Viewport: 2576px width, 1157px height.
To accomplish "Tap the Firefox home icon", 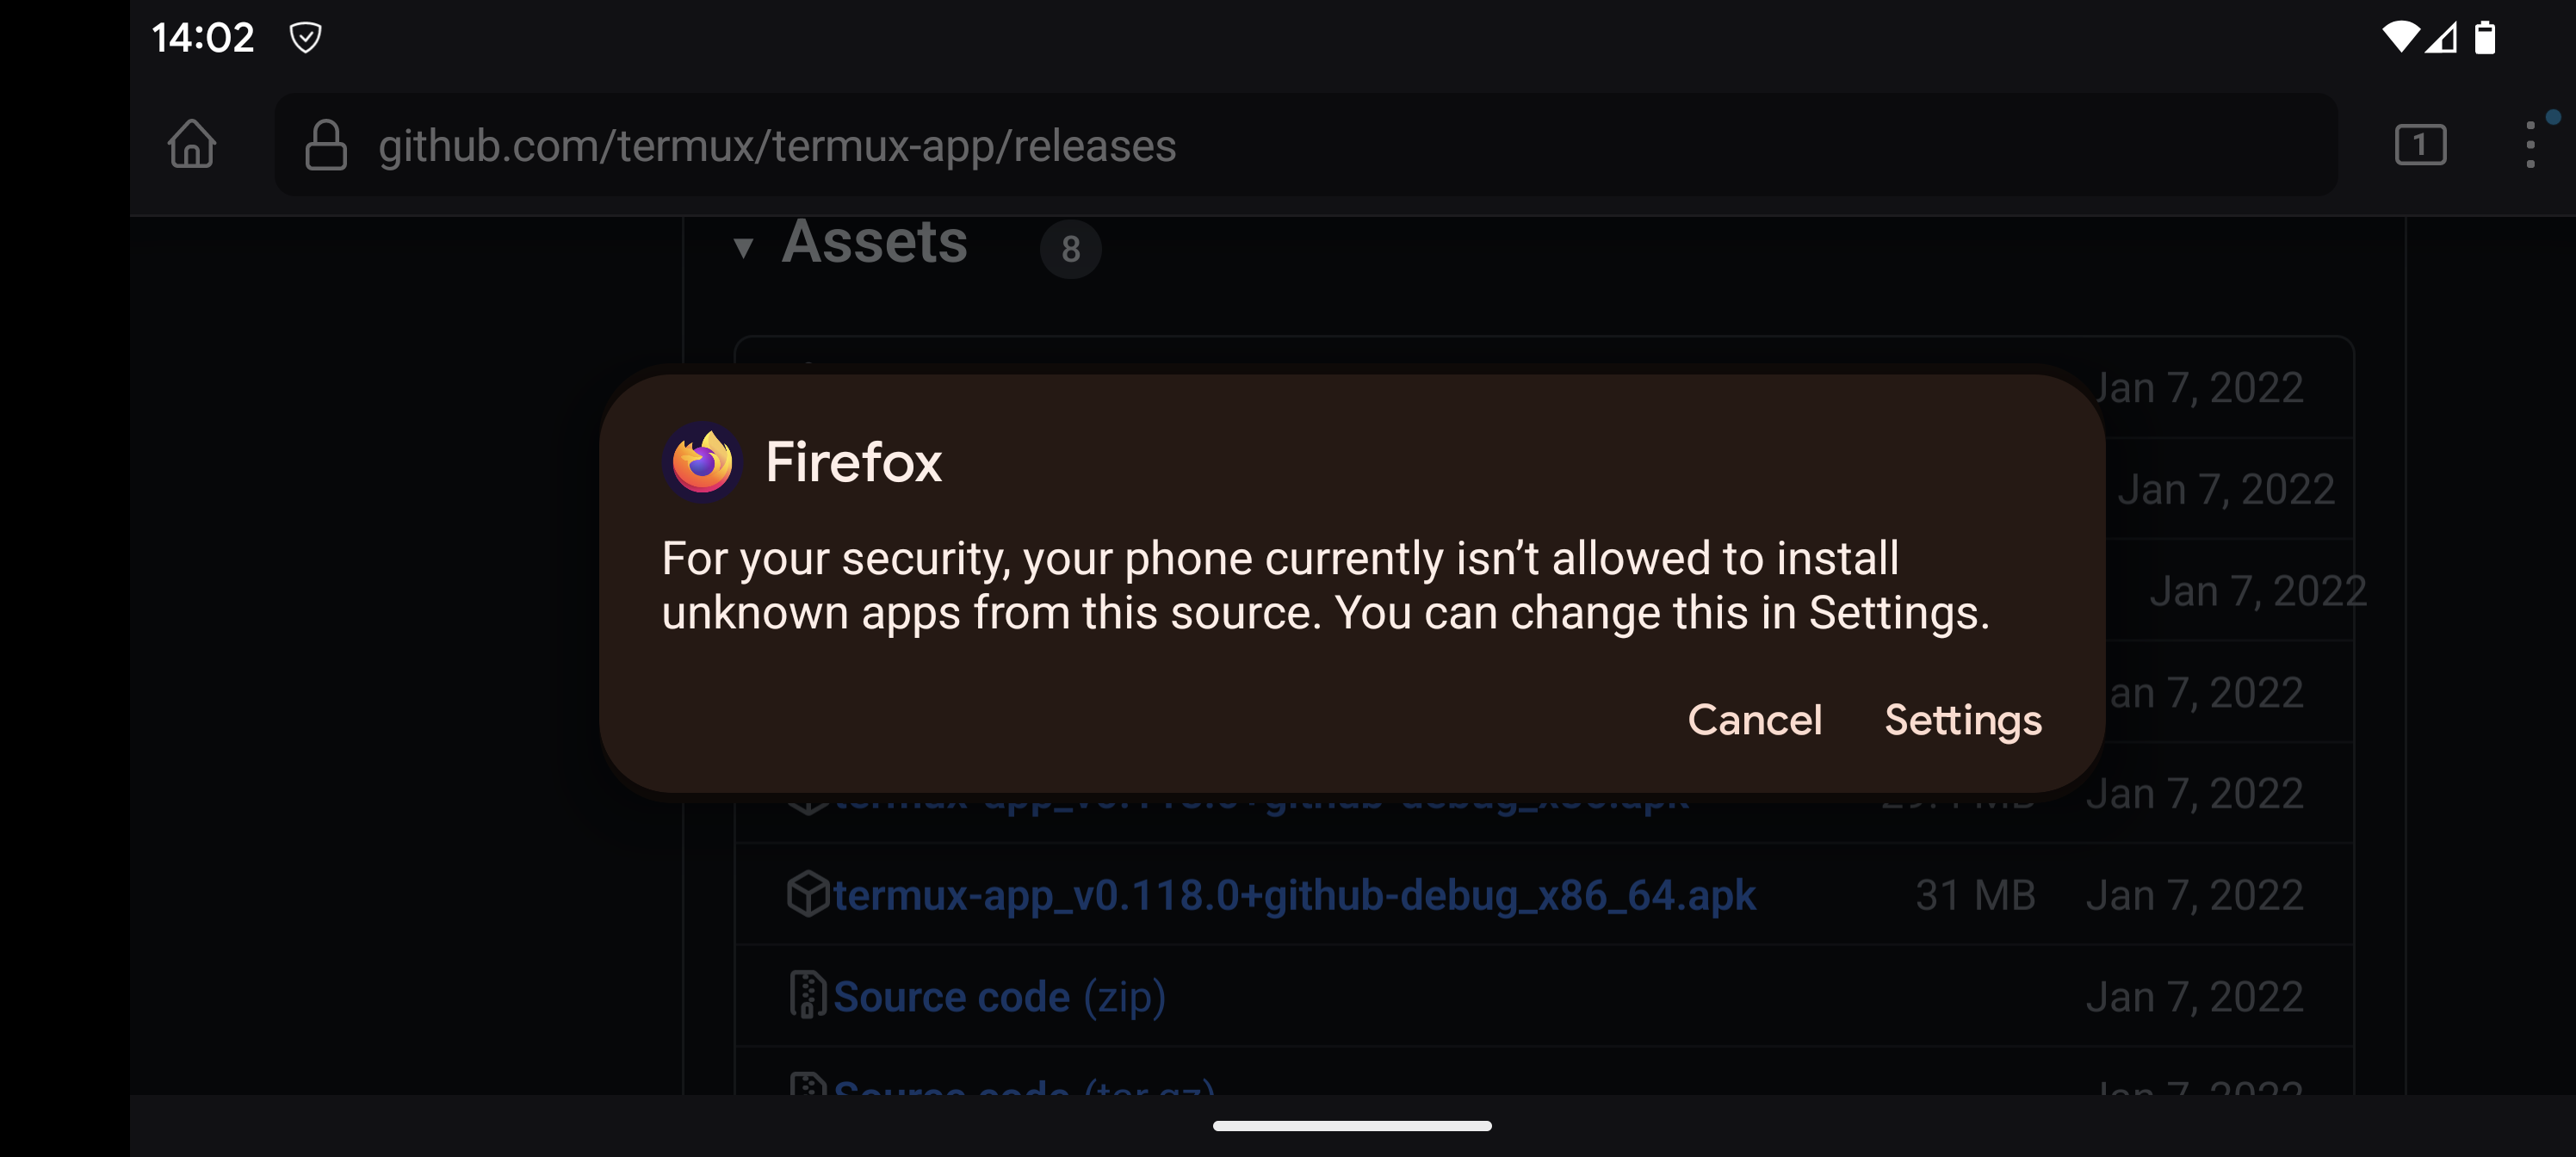I will click(191, 144).
